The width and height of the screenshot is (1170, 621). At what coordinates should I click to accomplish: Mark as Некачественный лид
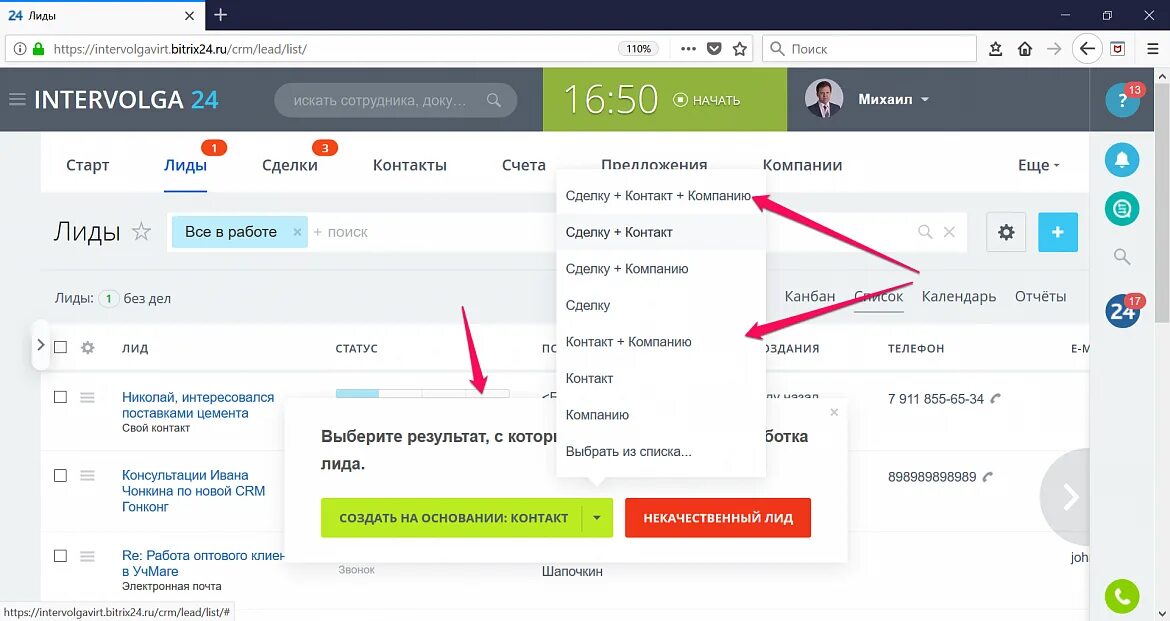click(718, 518)
